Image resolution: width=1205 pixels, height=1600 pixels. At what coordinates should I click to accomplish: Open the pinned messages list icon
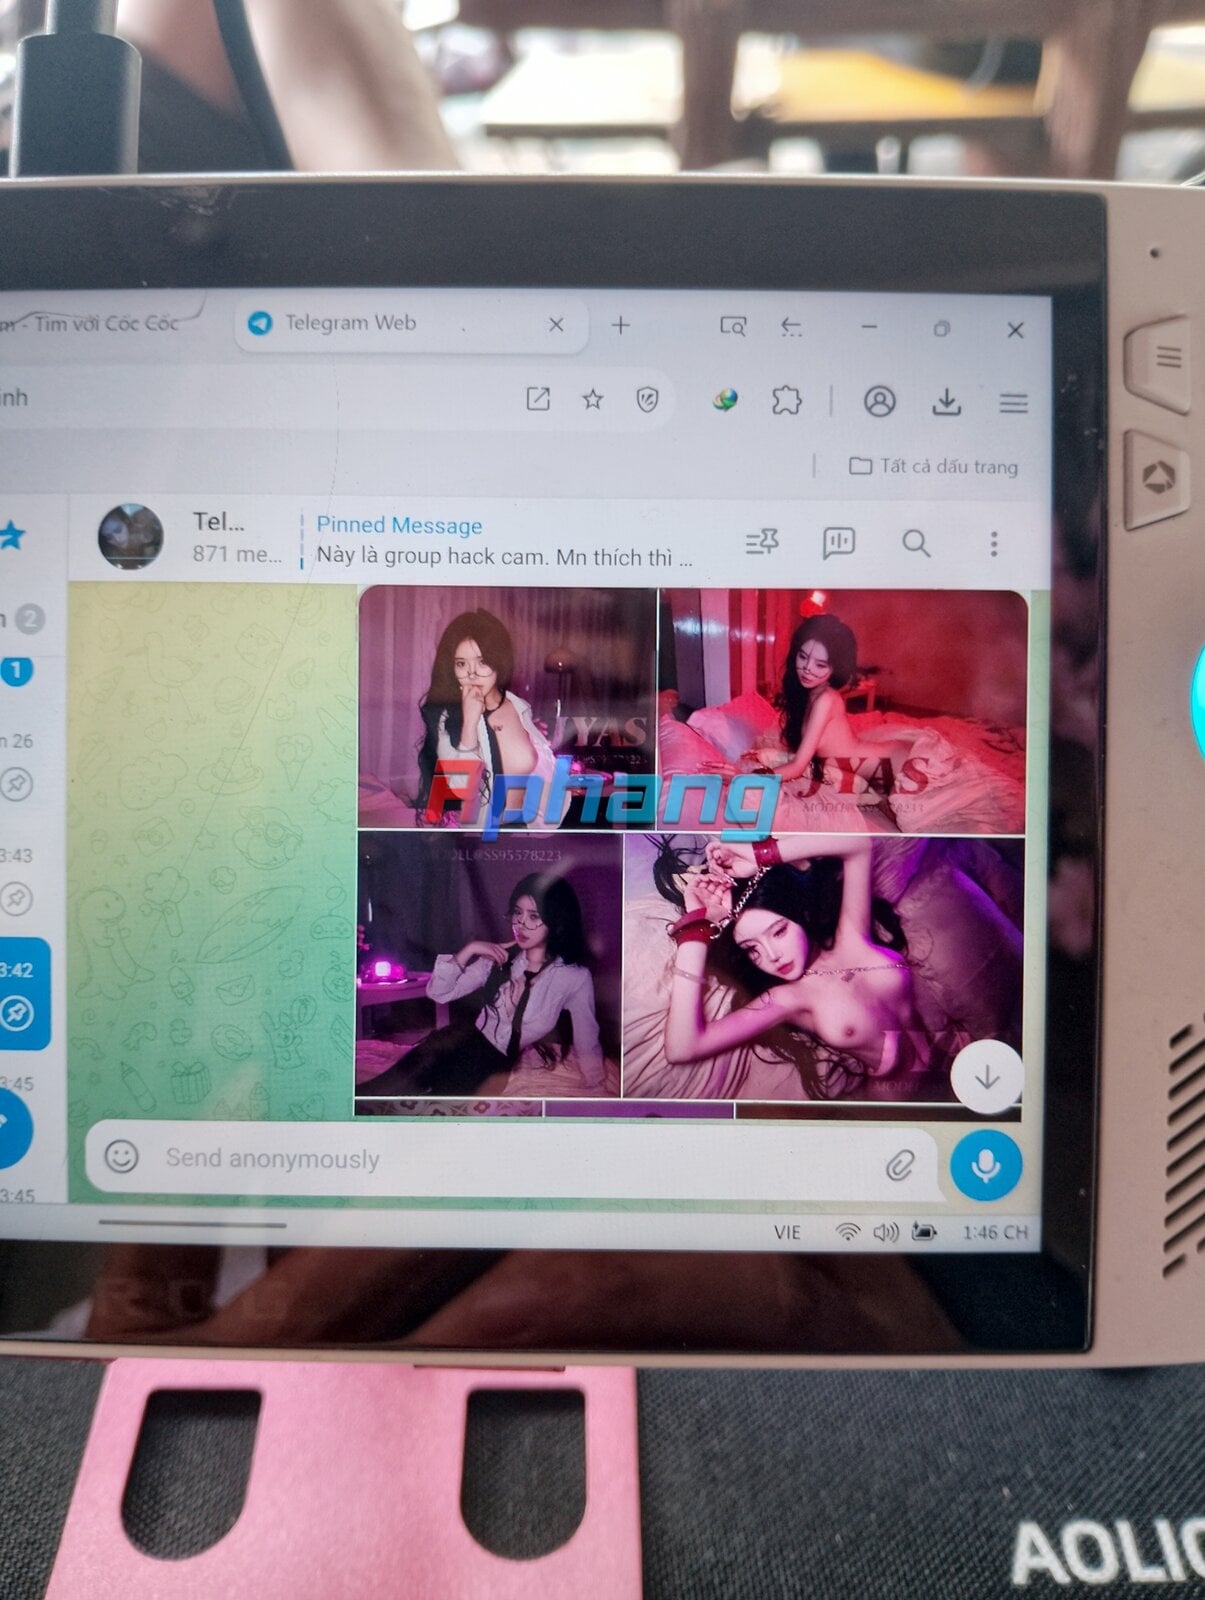click(x=763, y=542)
